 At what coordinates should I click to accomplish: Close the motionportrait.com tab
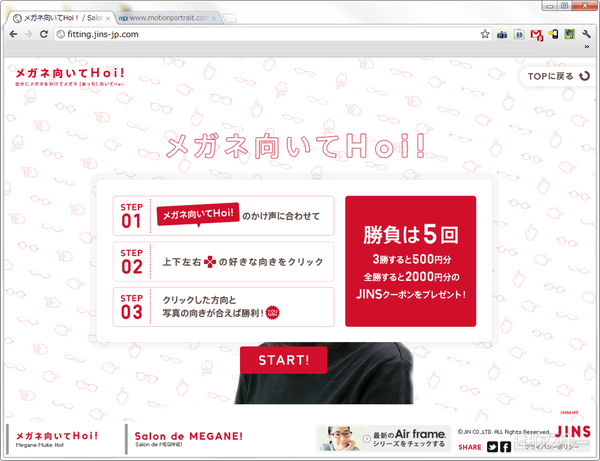point(214,18)
